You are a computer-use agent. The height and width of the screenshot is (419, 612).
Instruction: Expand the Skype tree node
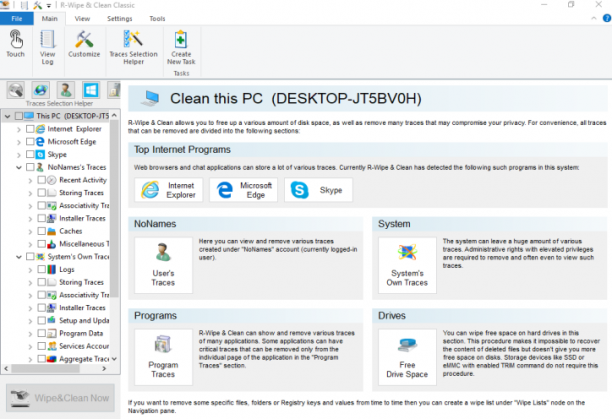click(19, 155)
